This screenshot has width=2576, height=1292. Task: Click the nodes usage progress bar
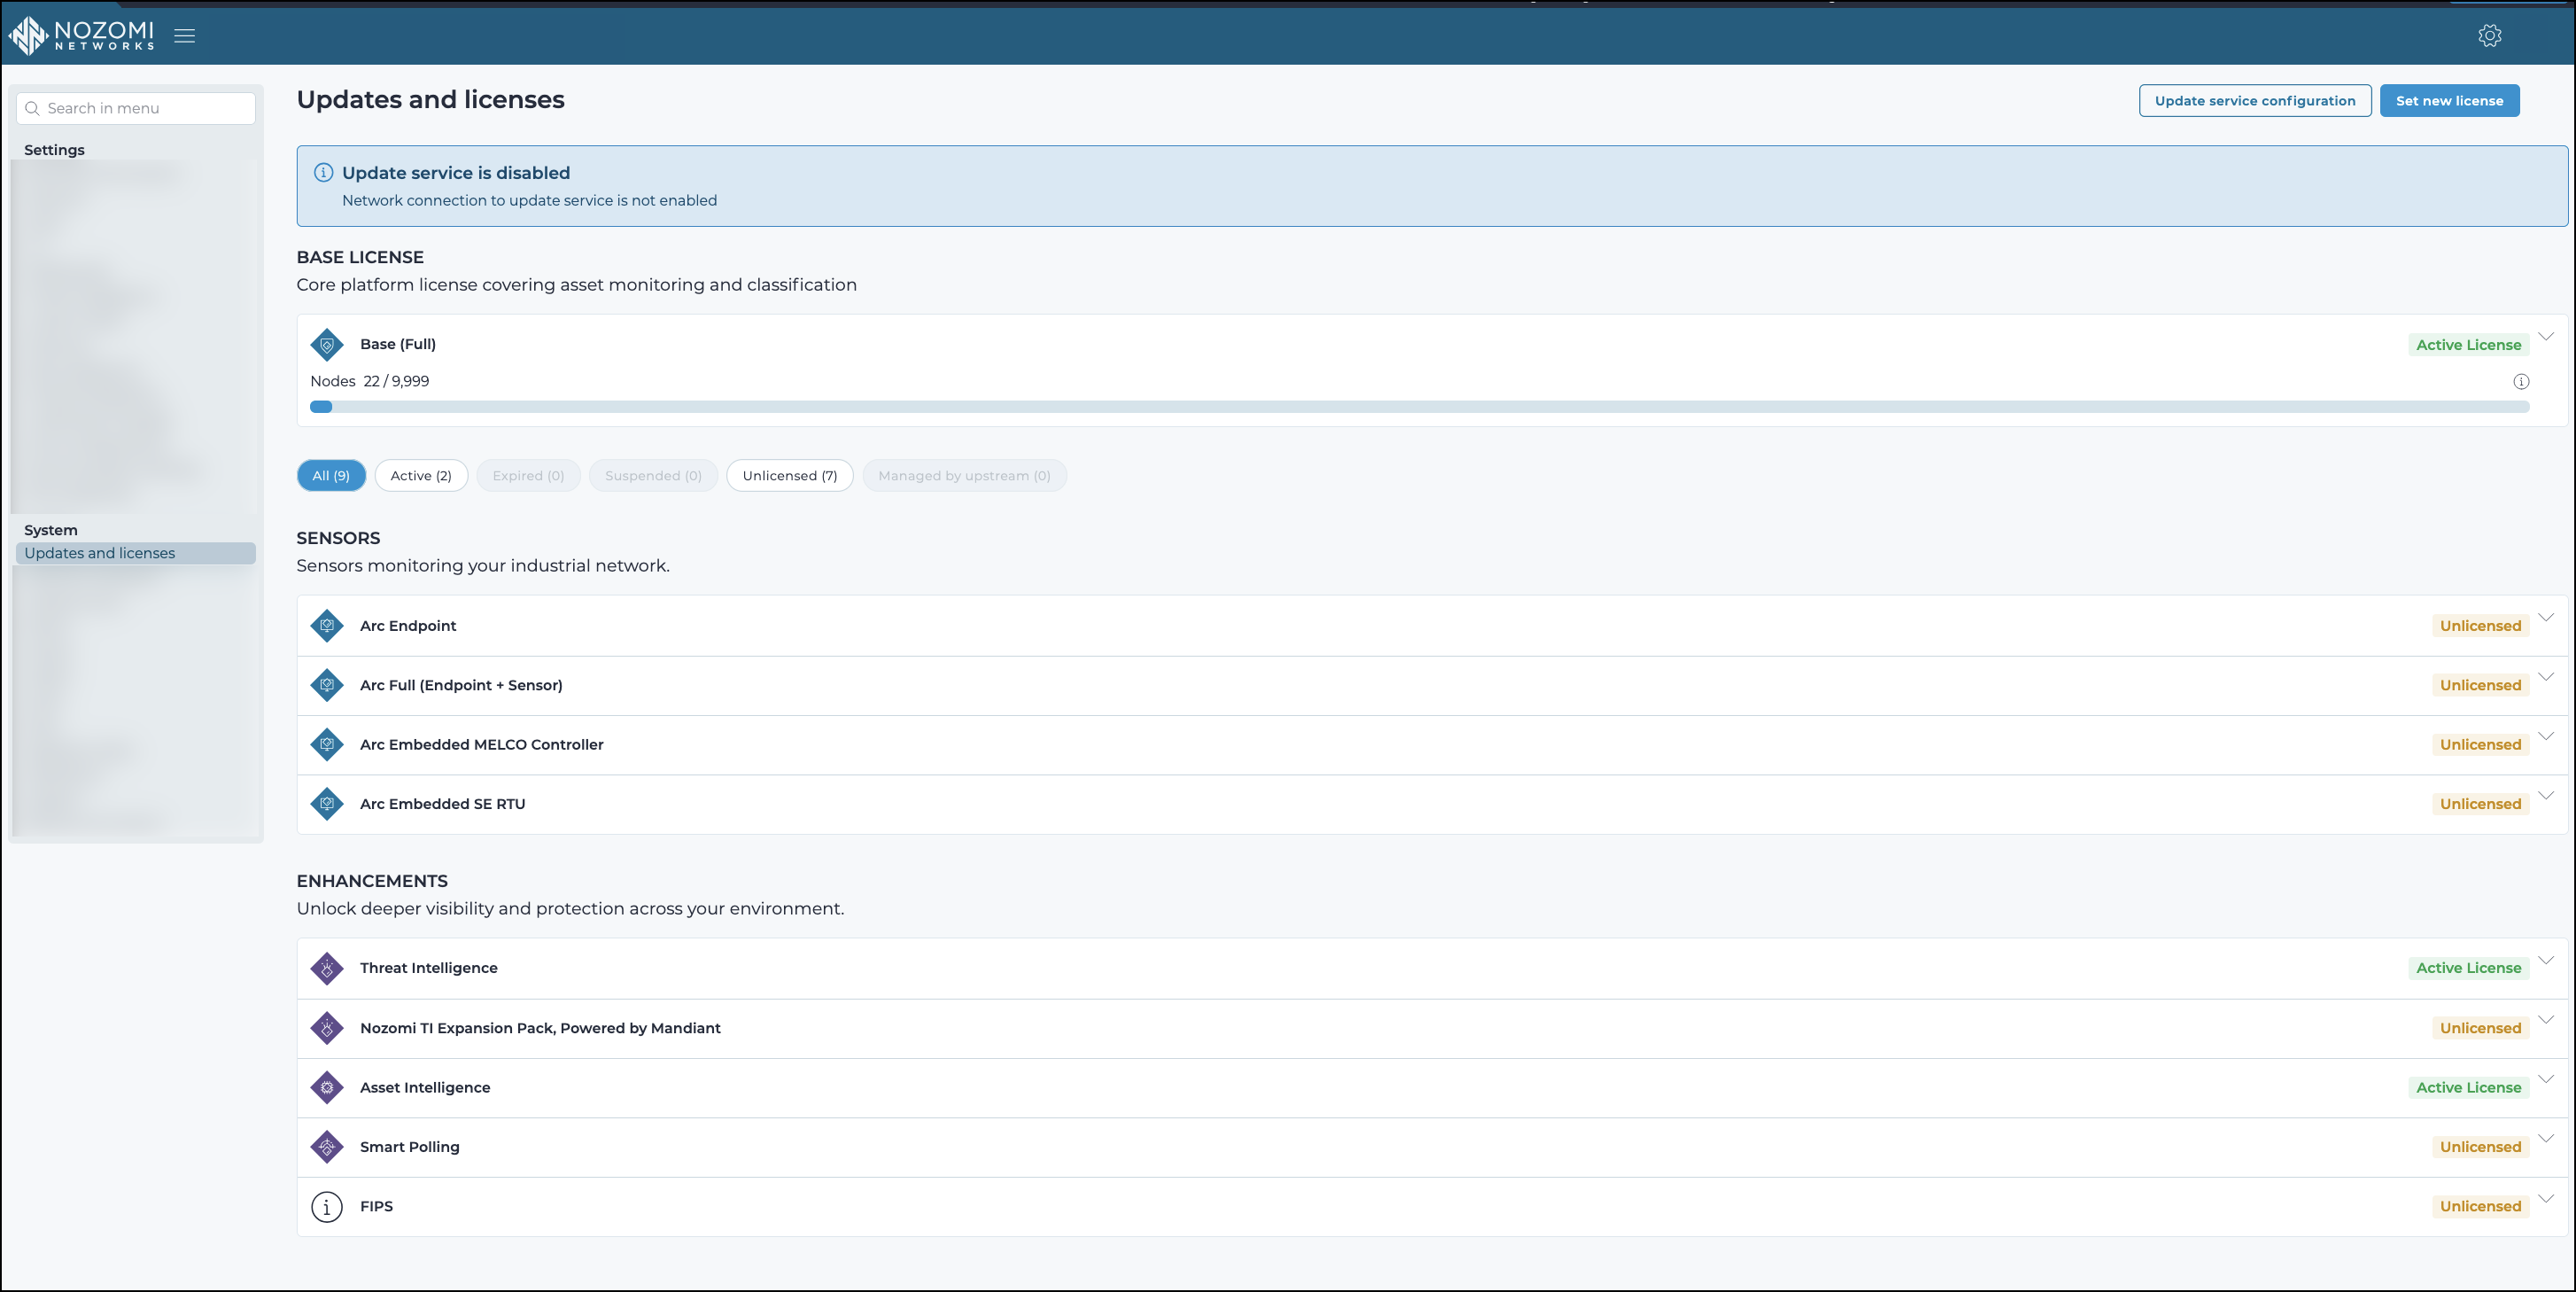pyautogui.click(x=1419, y=407)
